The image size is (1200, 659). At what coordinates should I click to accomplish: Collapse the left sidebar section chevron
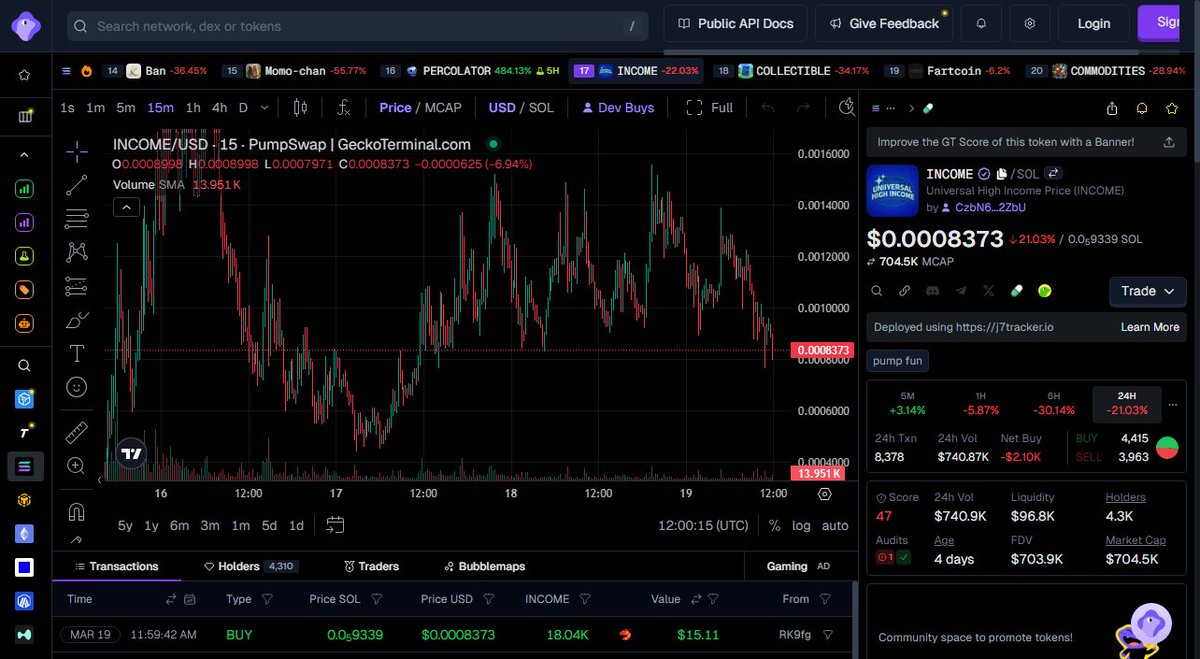(24, 155)
